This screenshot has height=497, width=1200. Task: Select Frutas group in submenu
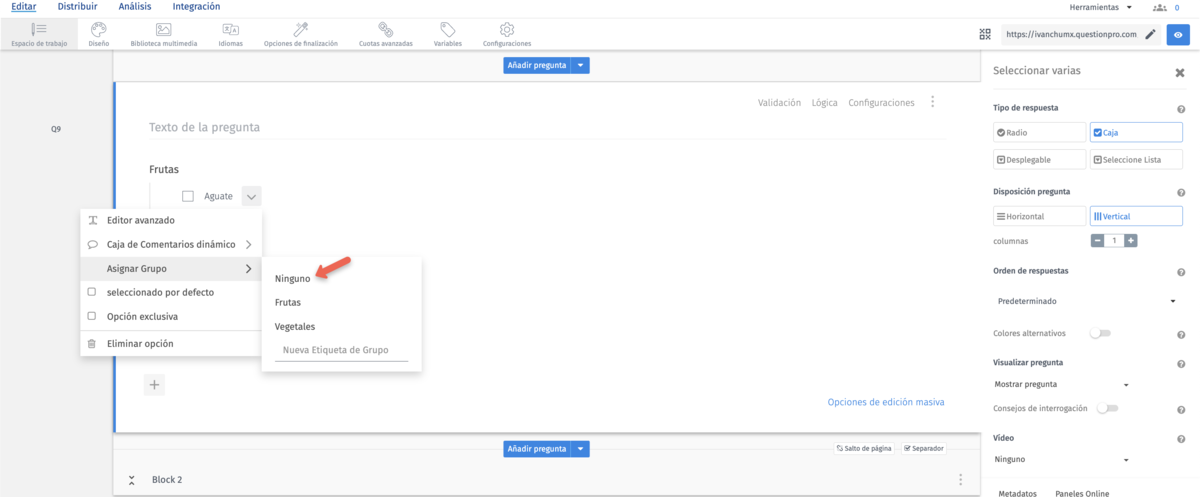288,302
